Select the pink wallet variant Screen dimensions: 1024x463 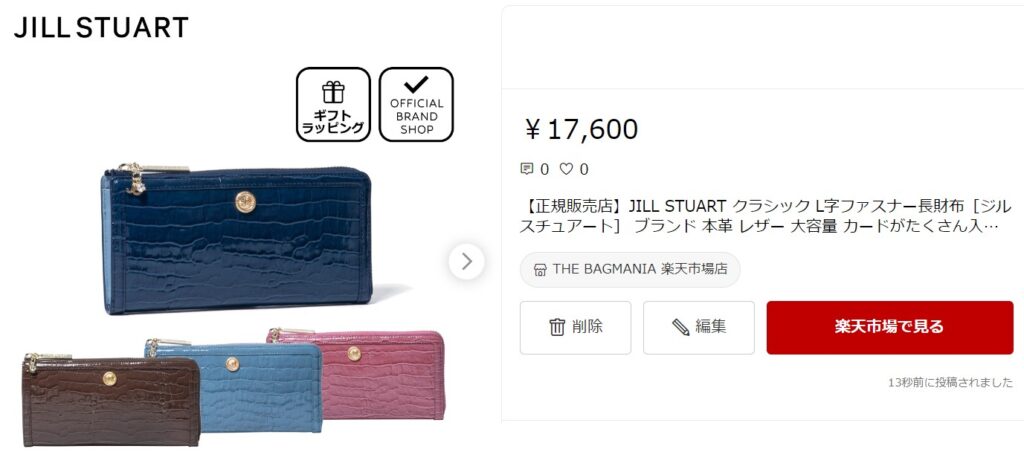(x=357, y=375)
